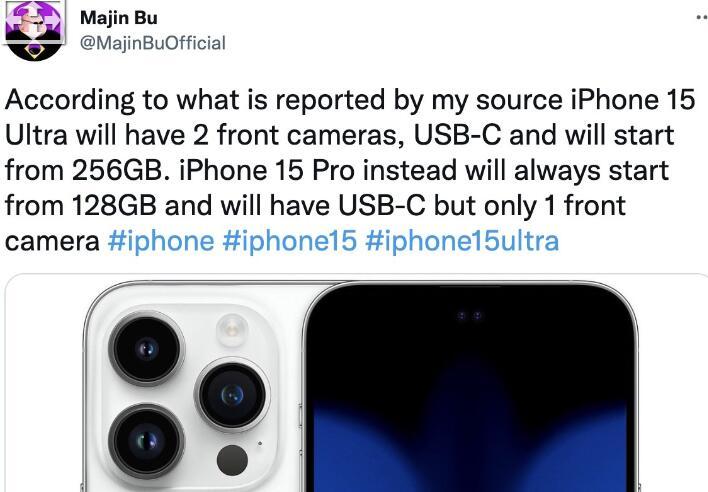Open Majin Bu's profile avatar

[33, 30]
